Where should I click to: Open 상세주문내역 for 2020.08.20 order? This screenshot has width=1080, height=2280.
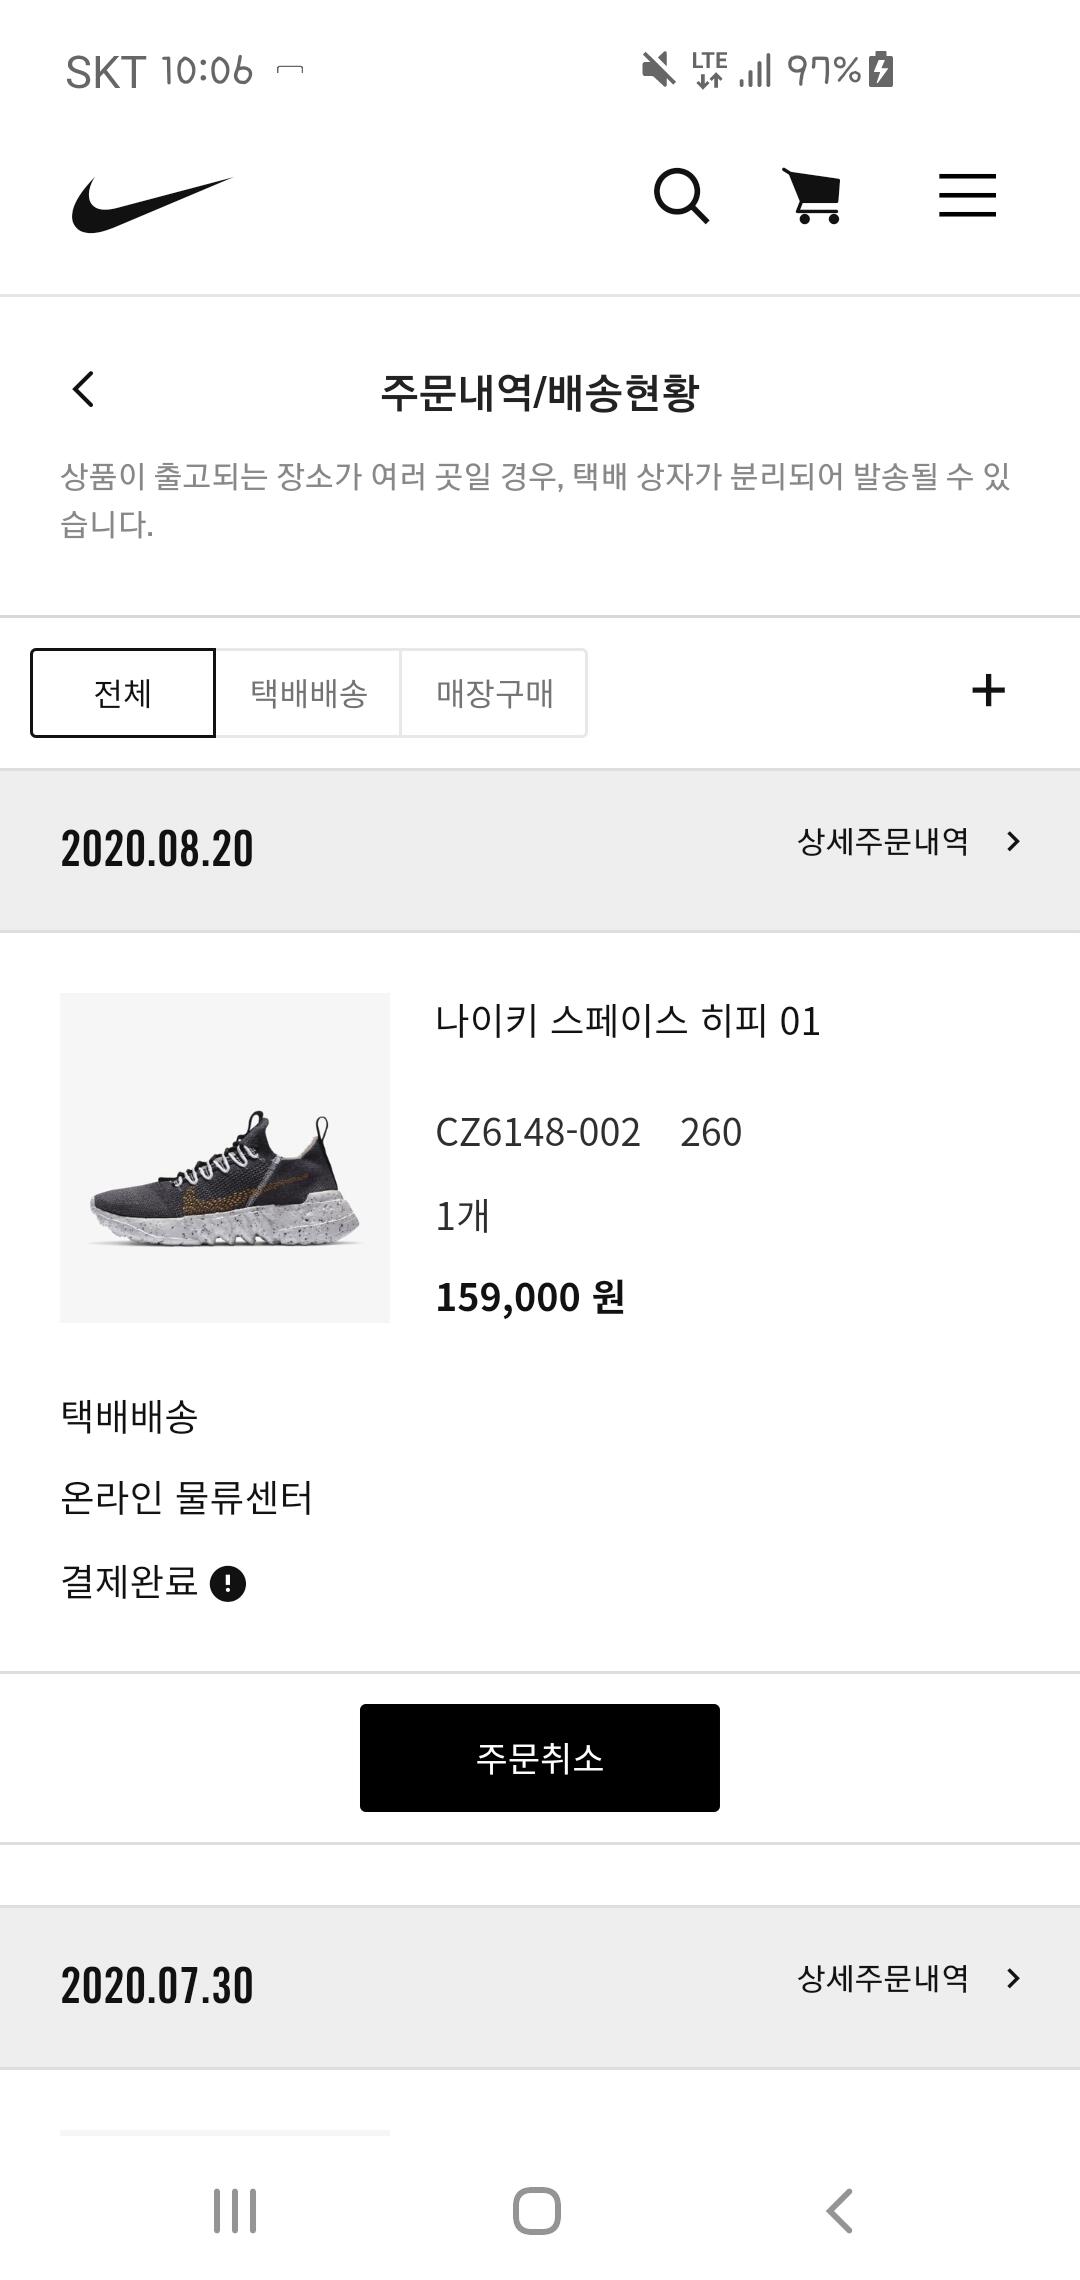(x=908, y=842)
